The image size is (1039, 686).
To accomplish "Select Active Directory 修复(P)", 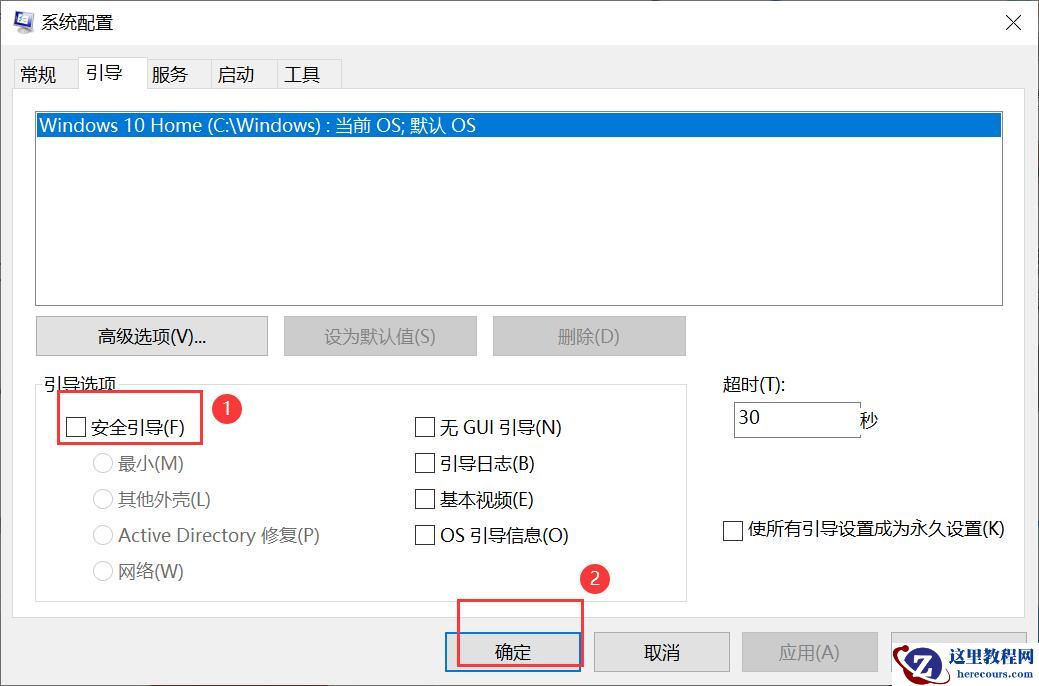I will [103, 535].
